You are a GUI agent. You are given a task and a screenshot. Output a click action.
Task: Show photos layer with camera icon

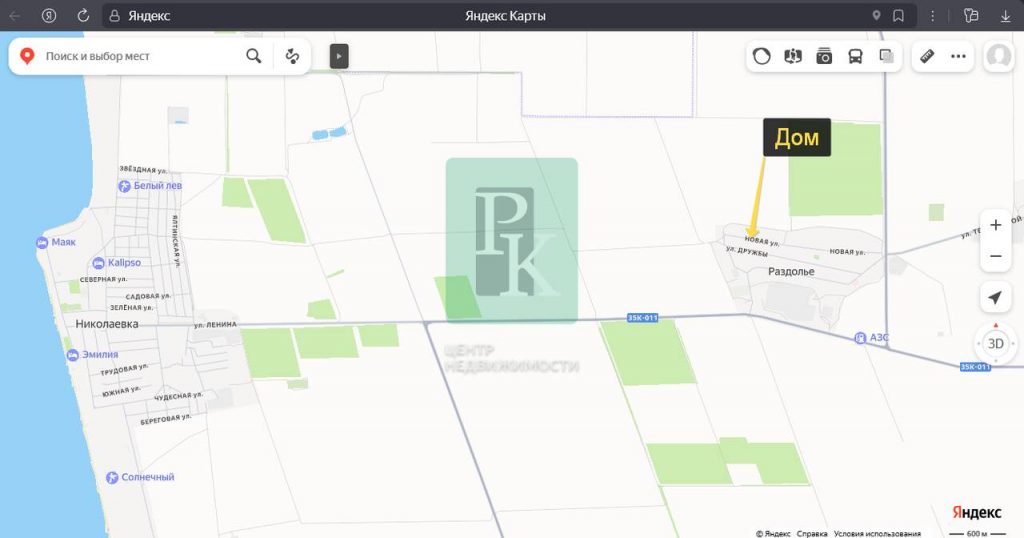click(824, 56)
